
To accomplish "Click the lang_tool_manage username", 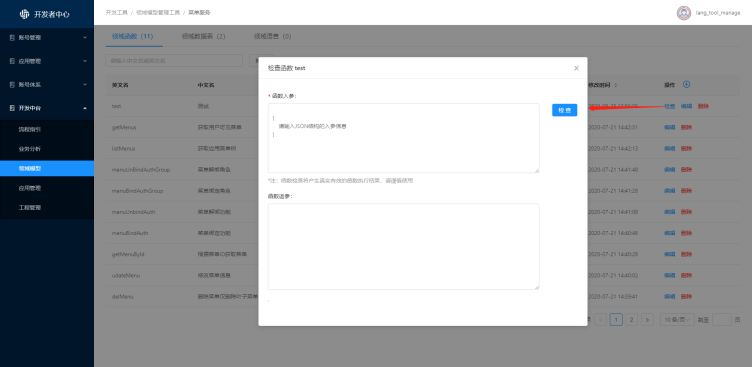I will [718, 13].
